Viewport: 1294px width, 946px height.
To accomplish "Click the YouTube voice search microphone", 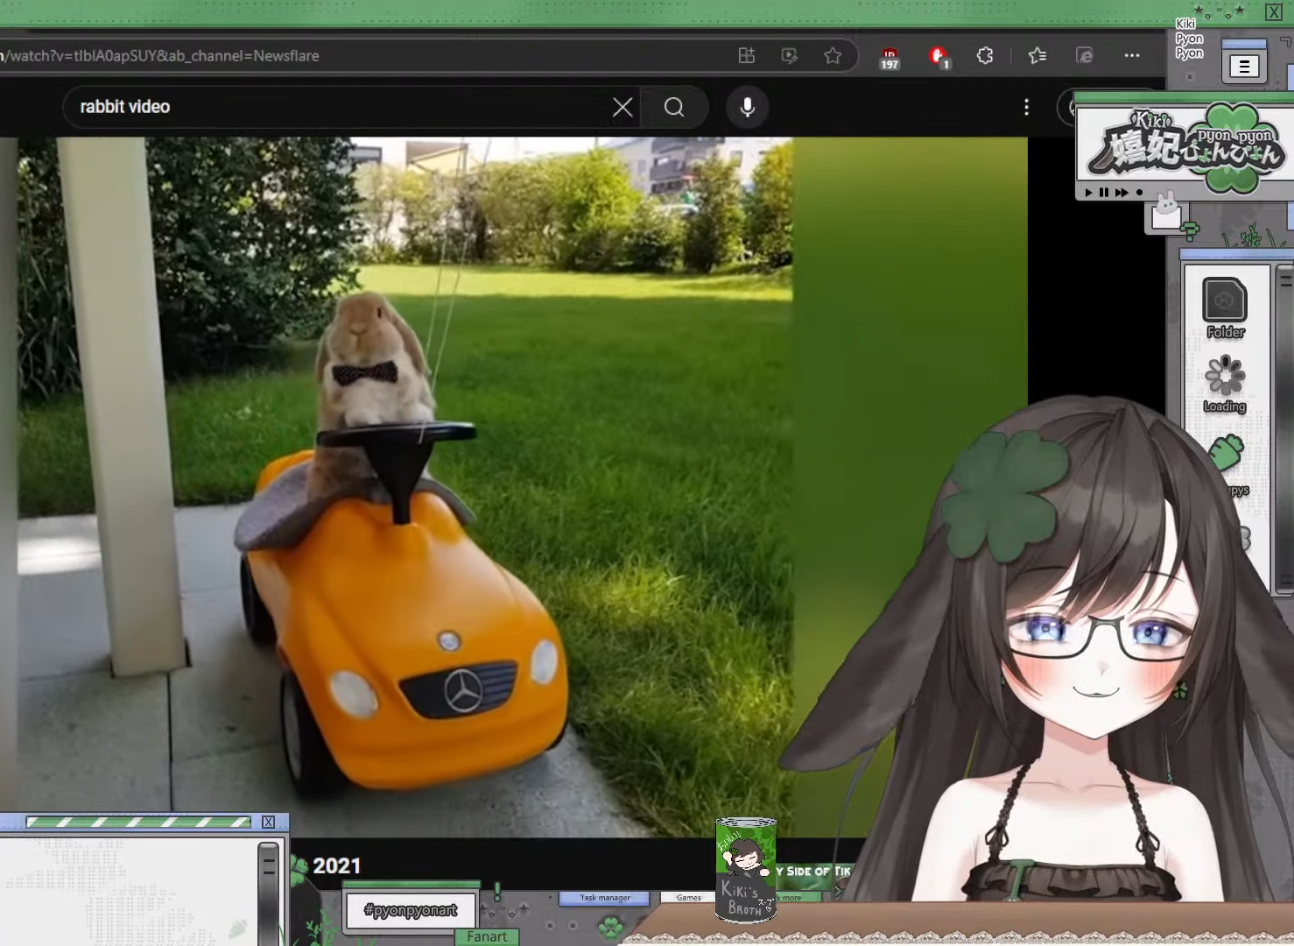I will [x=747, y=107].
